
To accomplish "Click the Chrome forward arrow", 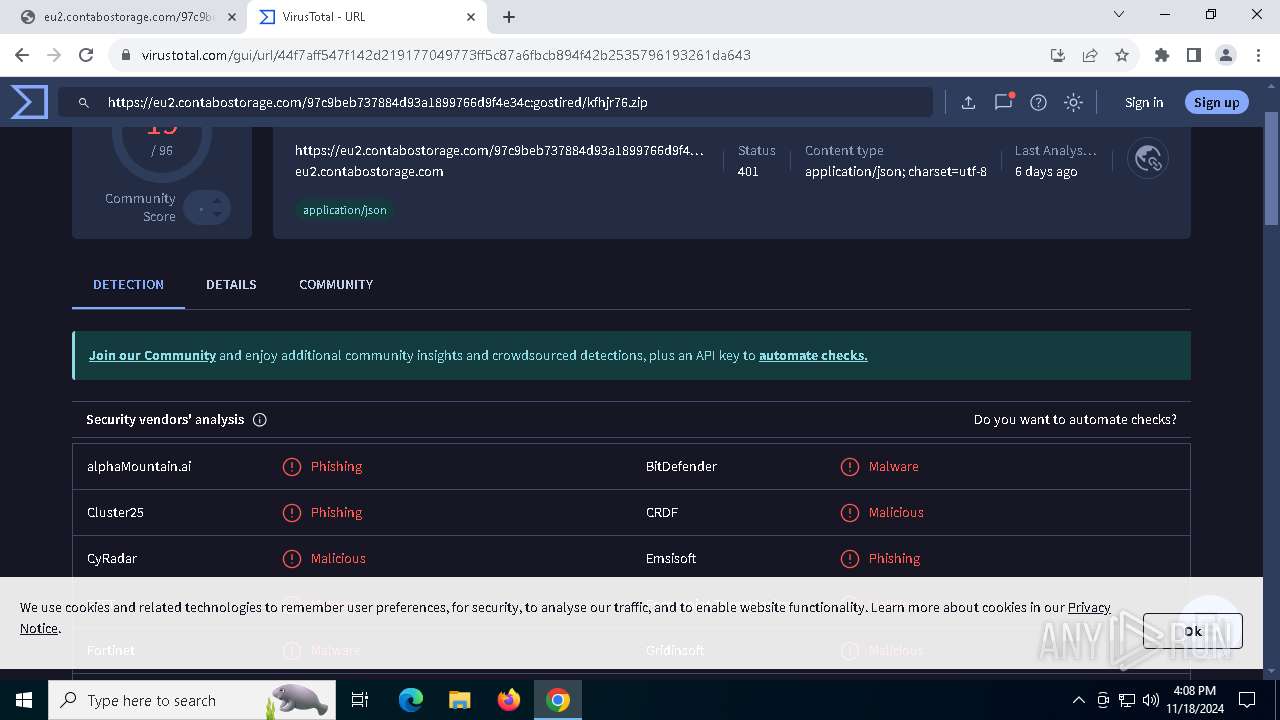I will tap(54, 55).
